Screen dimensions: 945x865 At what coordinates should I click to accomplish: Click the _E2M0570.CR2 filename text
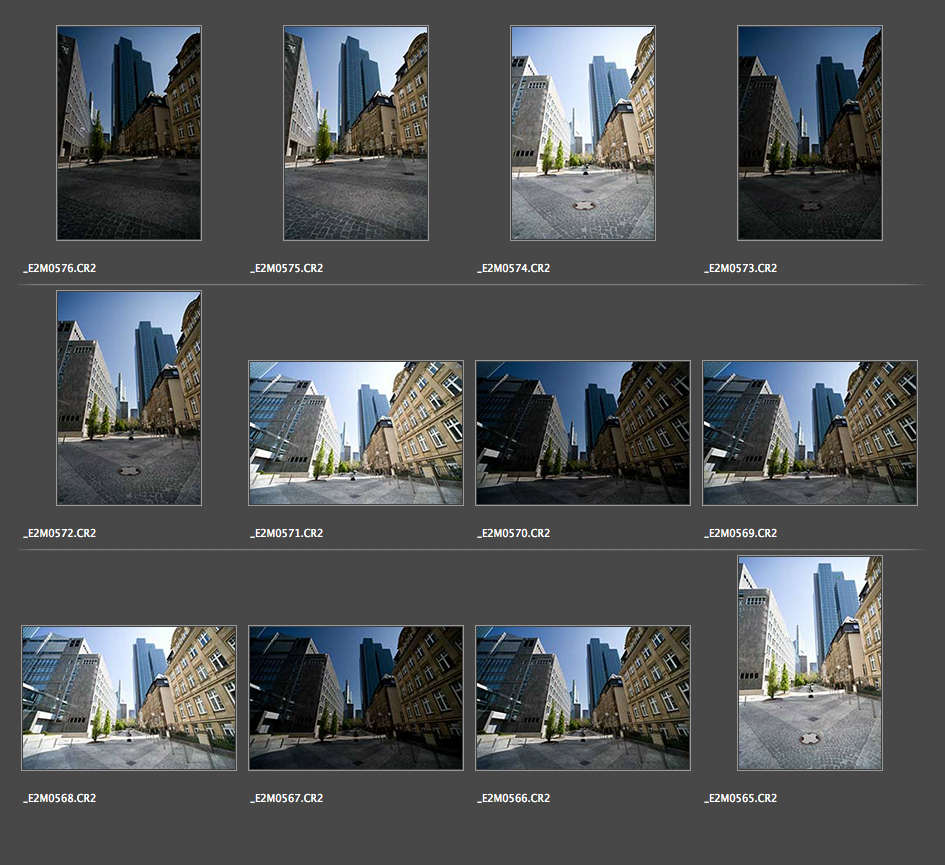pos(514,533)
